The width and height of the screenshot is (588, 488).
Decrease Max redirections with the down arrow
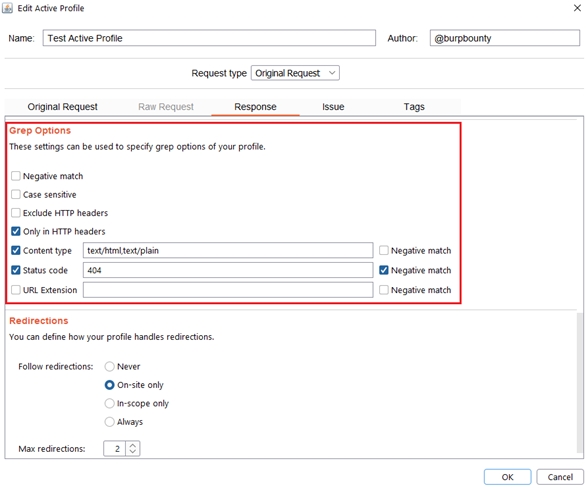[x=133, y=452]
